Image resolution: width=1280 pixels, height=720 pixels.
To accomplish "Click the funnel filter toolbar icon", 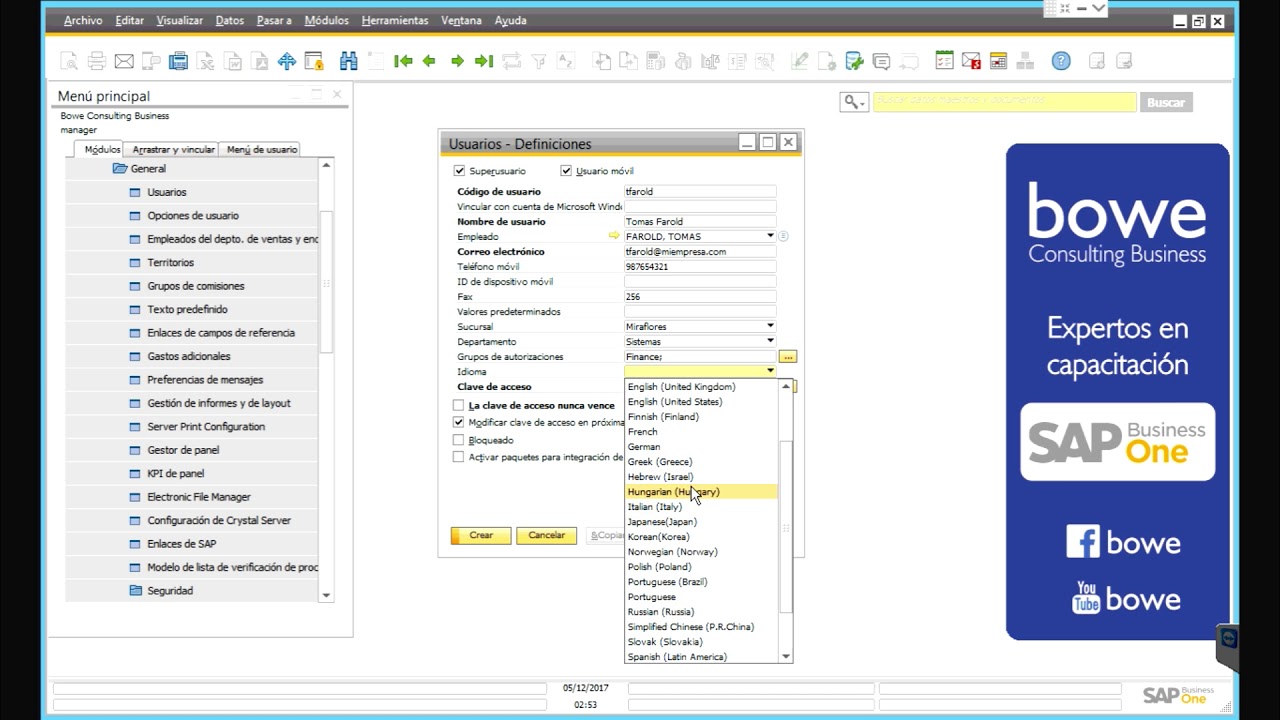I will 539,61.
